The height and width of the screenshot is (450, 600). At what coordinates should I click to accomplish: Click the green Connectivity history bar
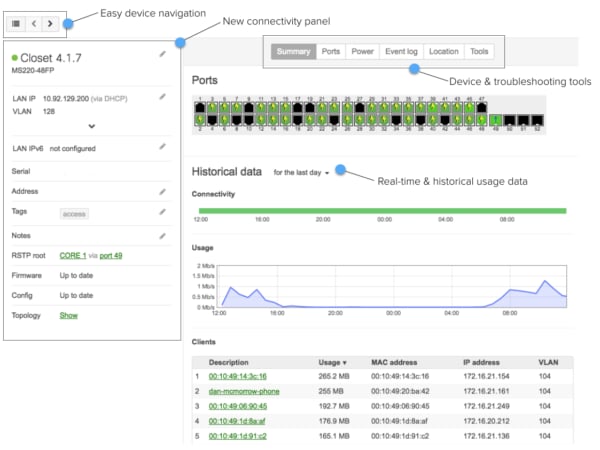383,211
